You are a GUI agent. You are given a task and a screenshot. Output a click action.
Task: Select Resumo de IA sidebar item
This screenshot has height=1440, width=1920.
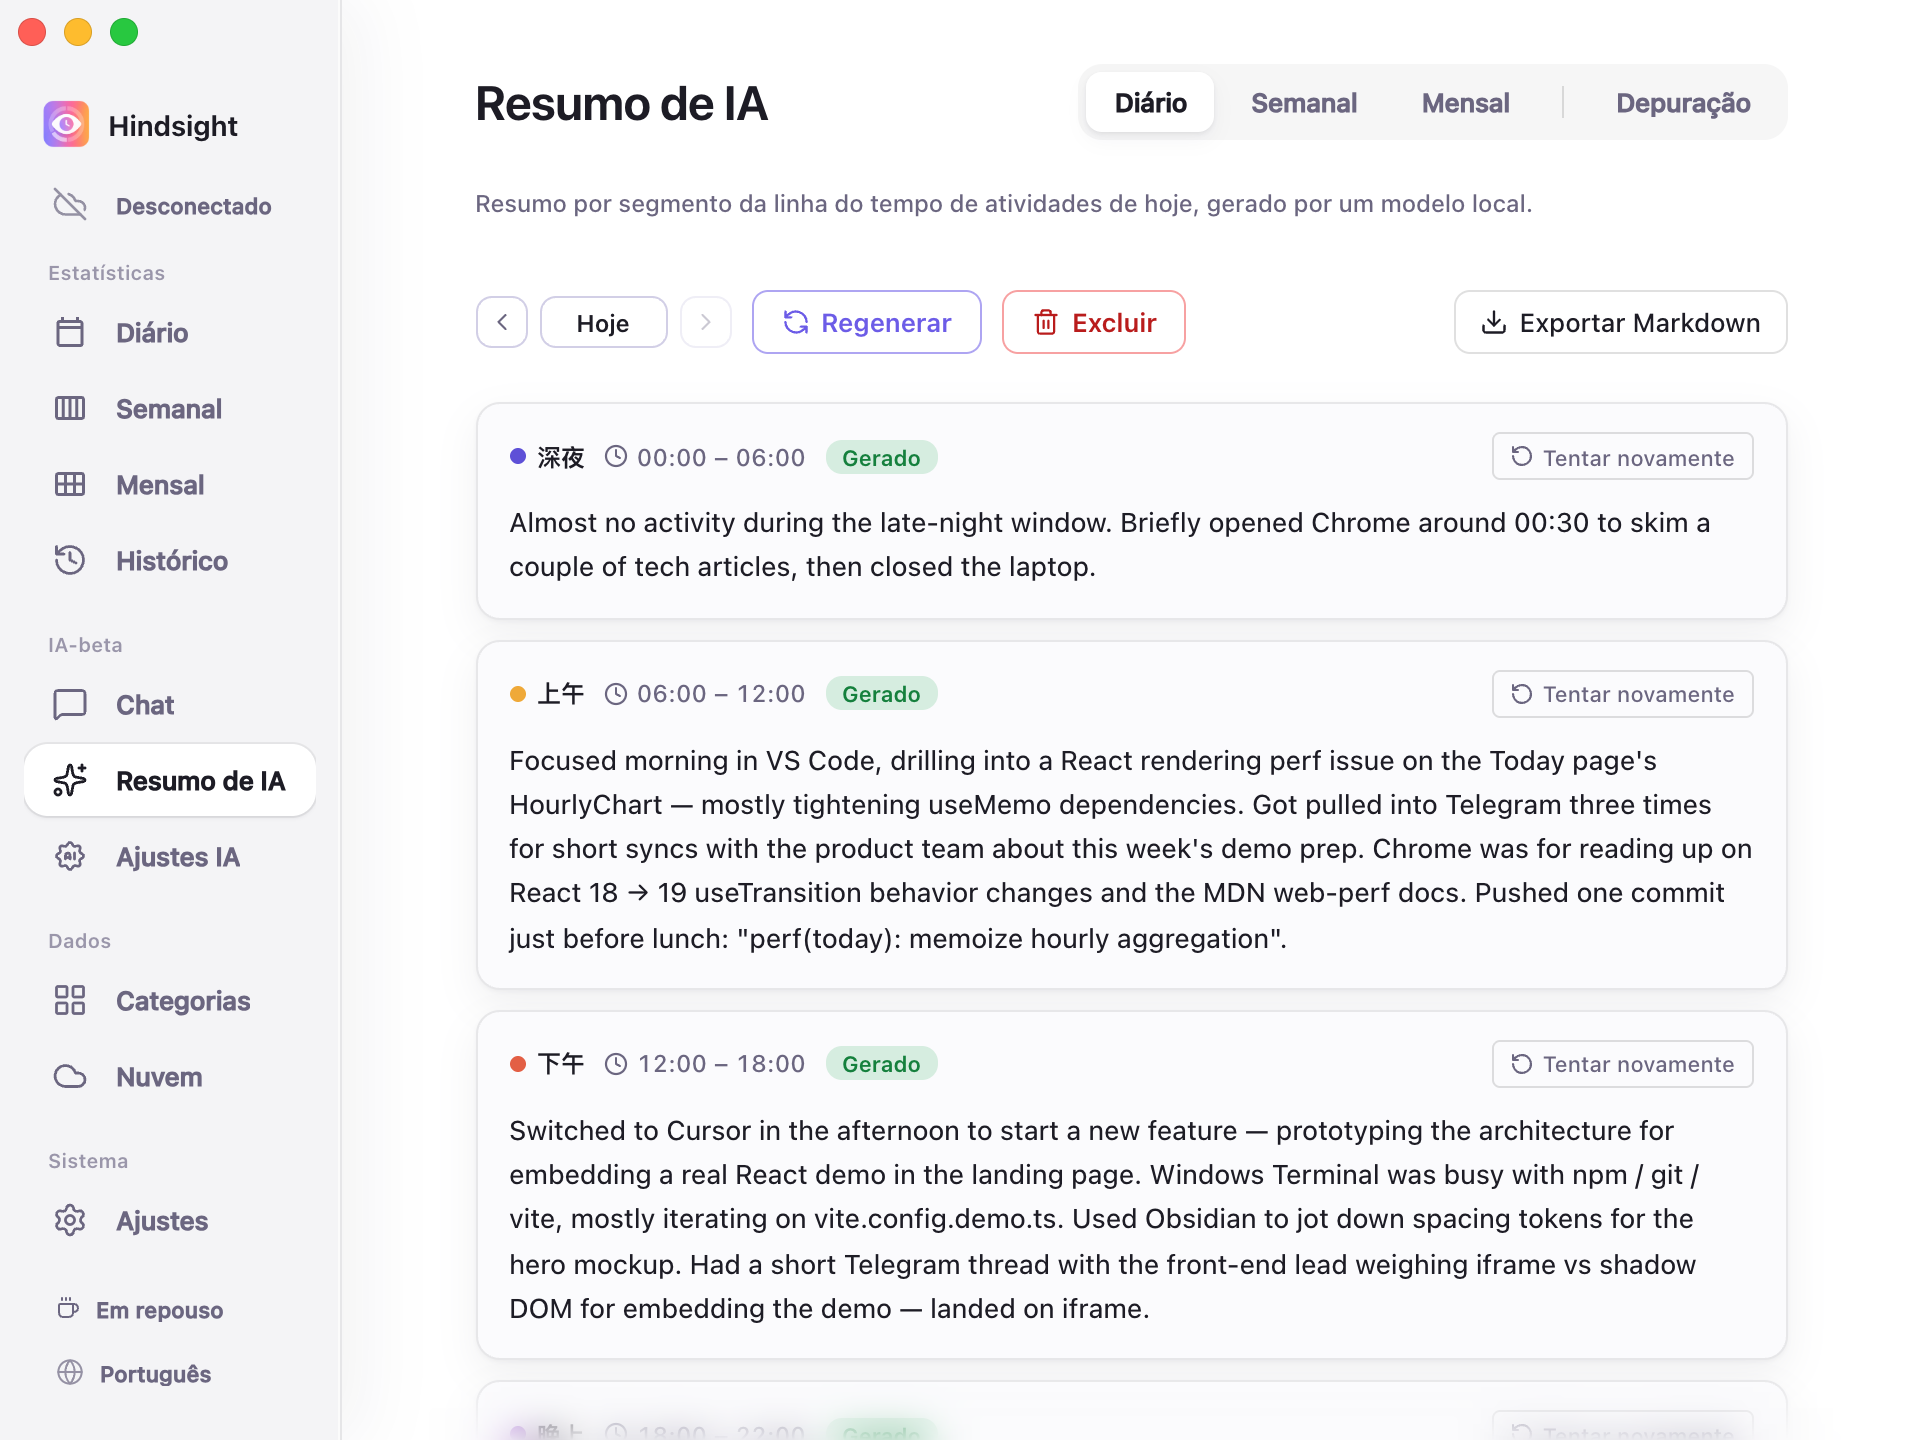coord(170,781)
